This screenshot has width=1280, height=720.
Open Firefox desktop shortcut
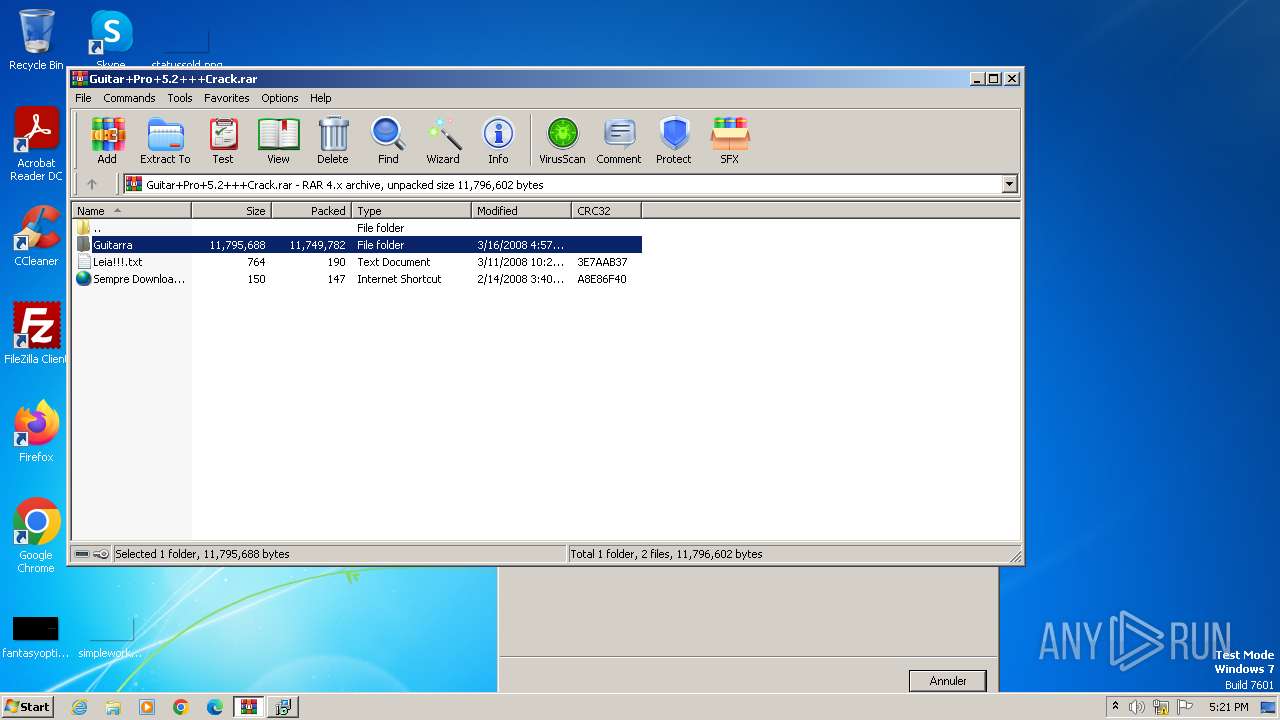[x=36, y=432]
